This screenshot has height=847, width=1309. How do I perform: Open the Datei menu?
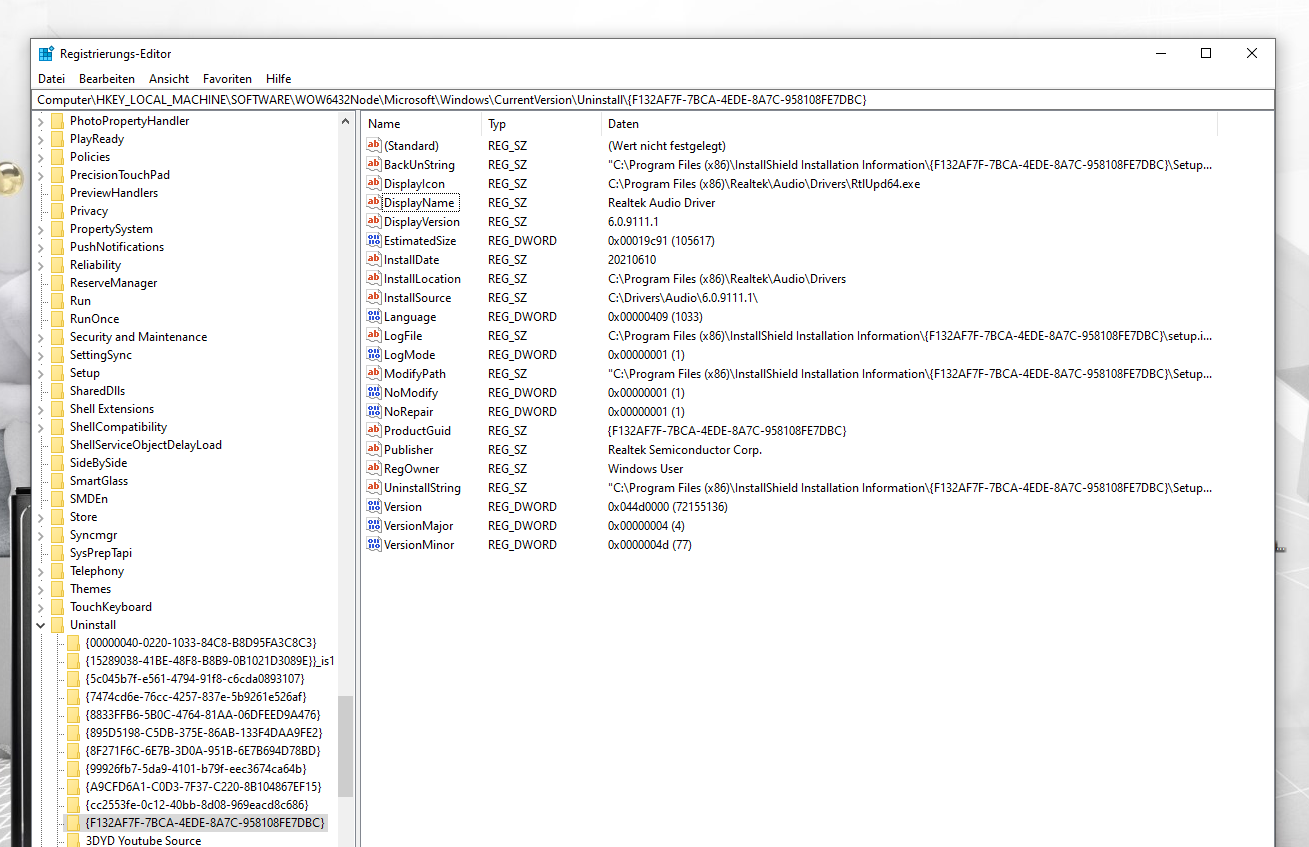pos(51,78)
